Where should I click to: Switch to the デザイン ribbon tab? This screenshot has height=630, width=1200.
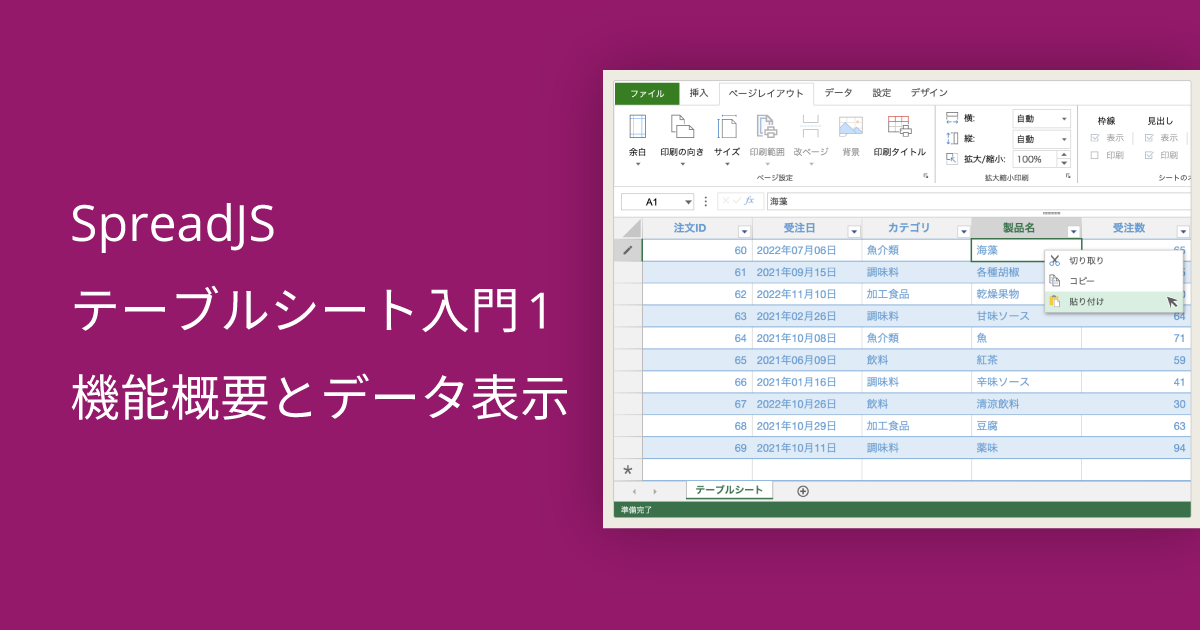click(x=929, y=92)
